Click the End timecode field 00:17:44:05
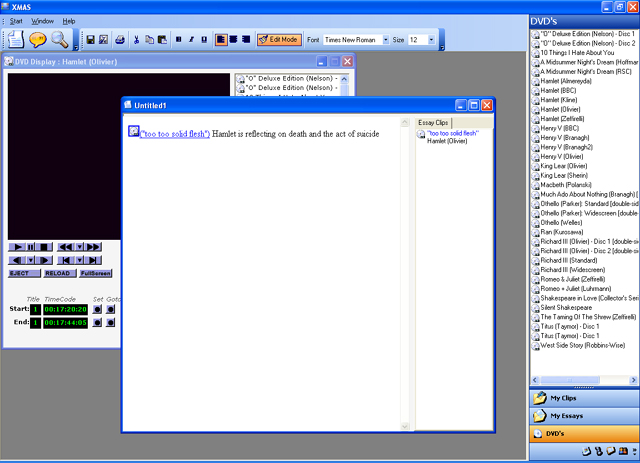 tap(65, 323)
